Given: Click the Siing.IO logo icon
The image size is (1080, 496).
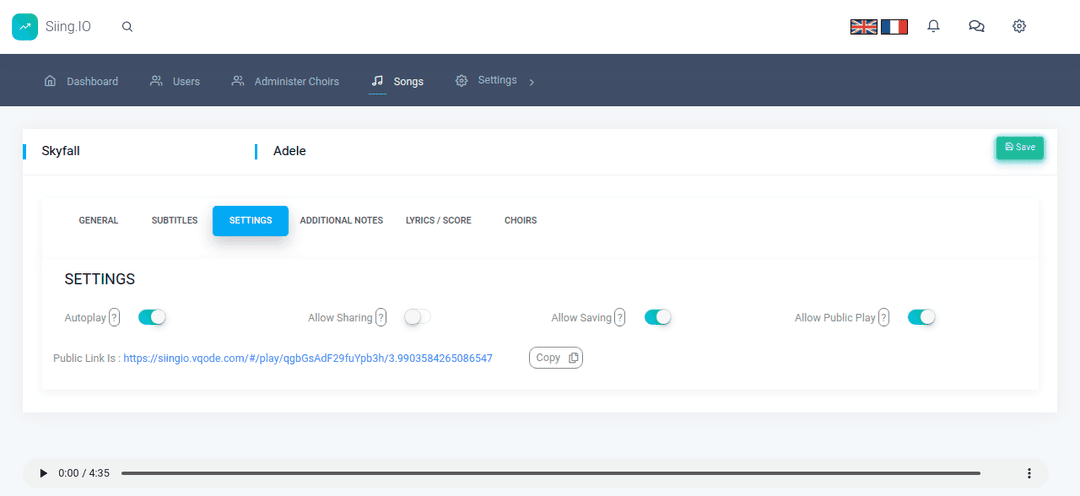Looking at the screenshot, I should 25,27.
